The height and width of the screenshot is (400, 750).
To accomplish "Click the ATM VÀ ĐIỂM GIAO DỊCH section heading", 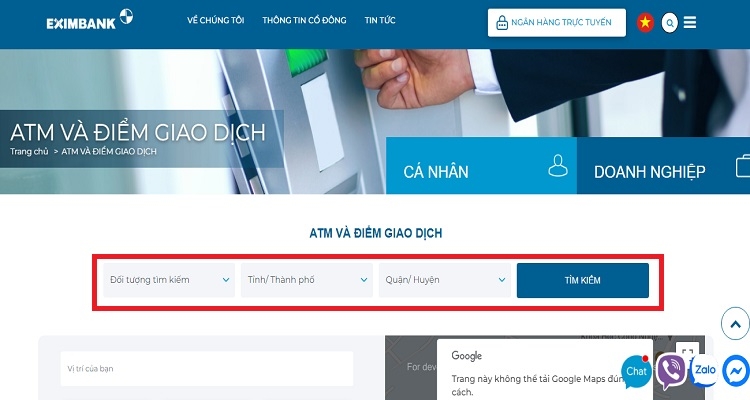I will click(376, 233).
